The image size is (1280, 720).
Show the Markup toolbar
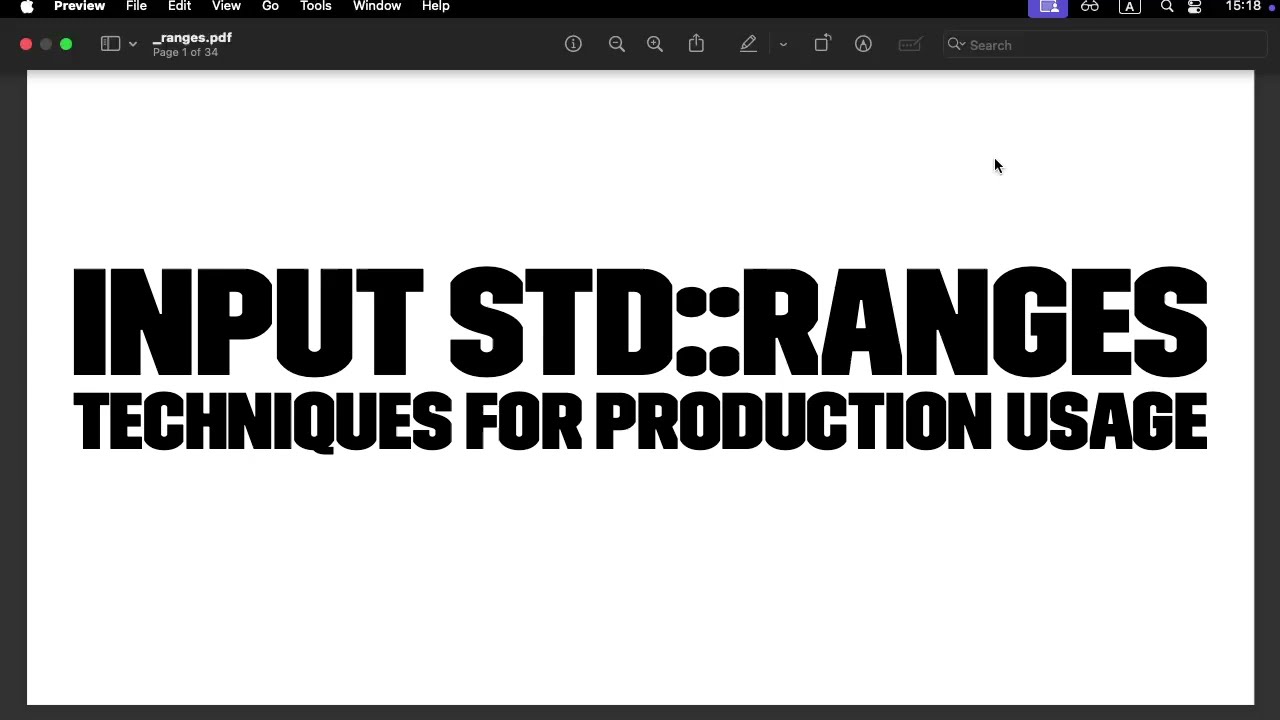coord(863,44)
